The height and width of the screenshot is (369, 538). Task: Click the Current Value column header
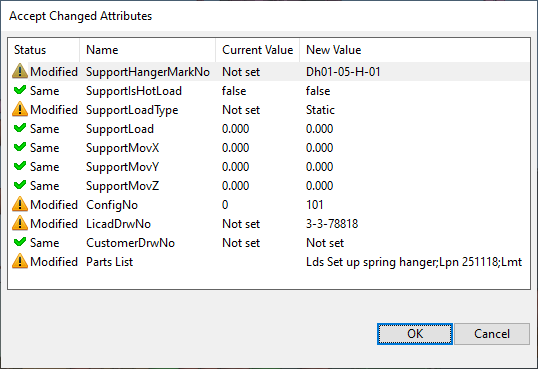click(x=258, y=50)
